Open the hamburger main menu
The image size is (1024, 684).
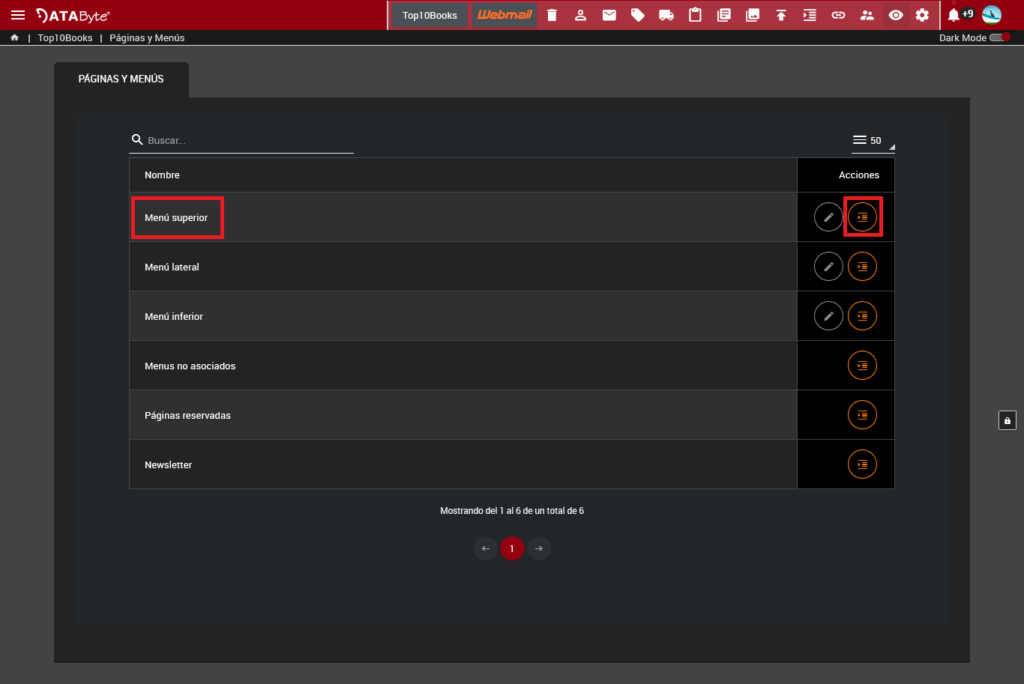(x=18, y=15)
